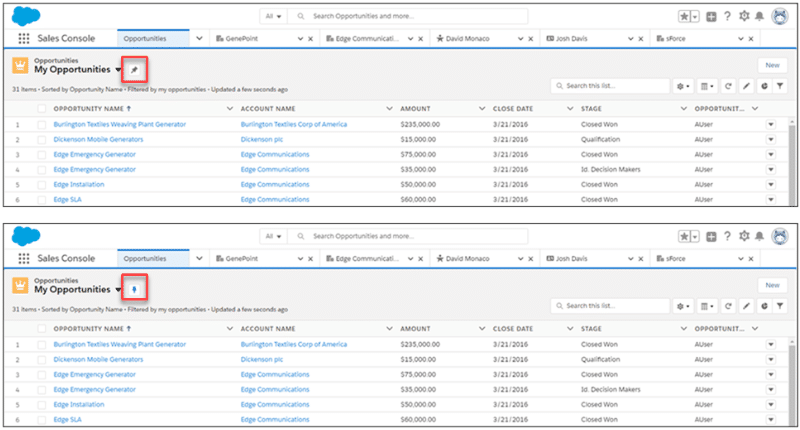Open the filter panel in the upper screenshot
The height and width of the screenshot is (430, 800).
point(779,86)
